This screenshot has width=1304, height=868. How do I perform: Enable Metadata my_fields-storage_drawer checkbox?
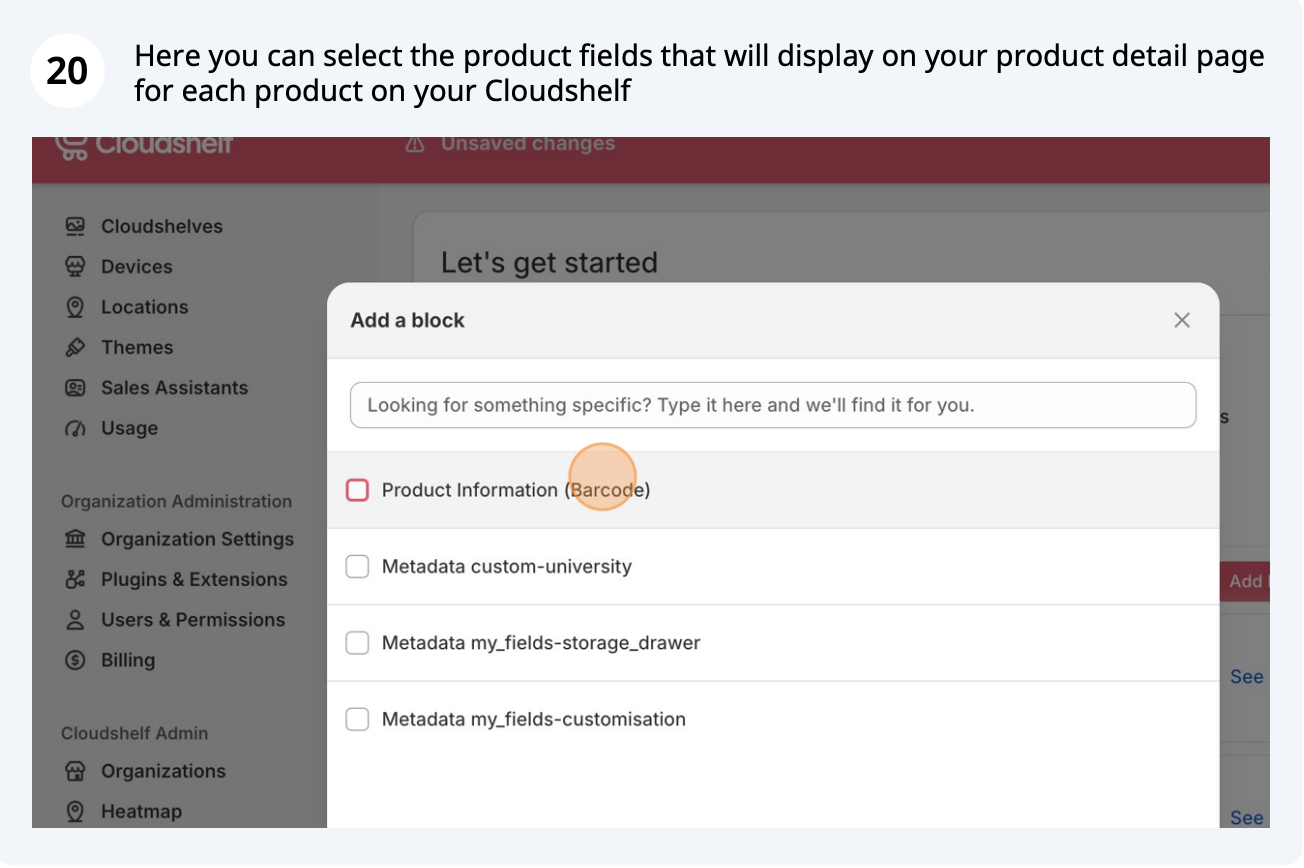point(357,643)
